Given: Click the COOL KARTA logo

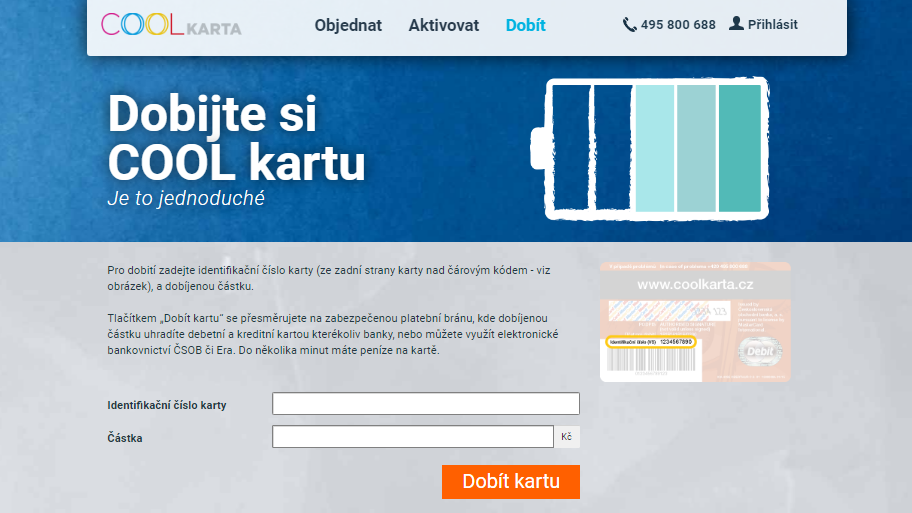Looking at the screenshot, I should coord(171,25).
